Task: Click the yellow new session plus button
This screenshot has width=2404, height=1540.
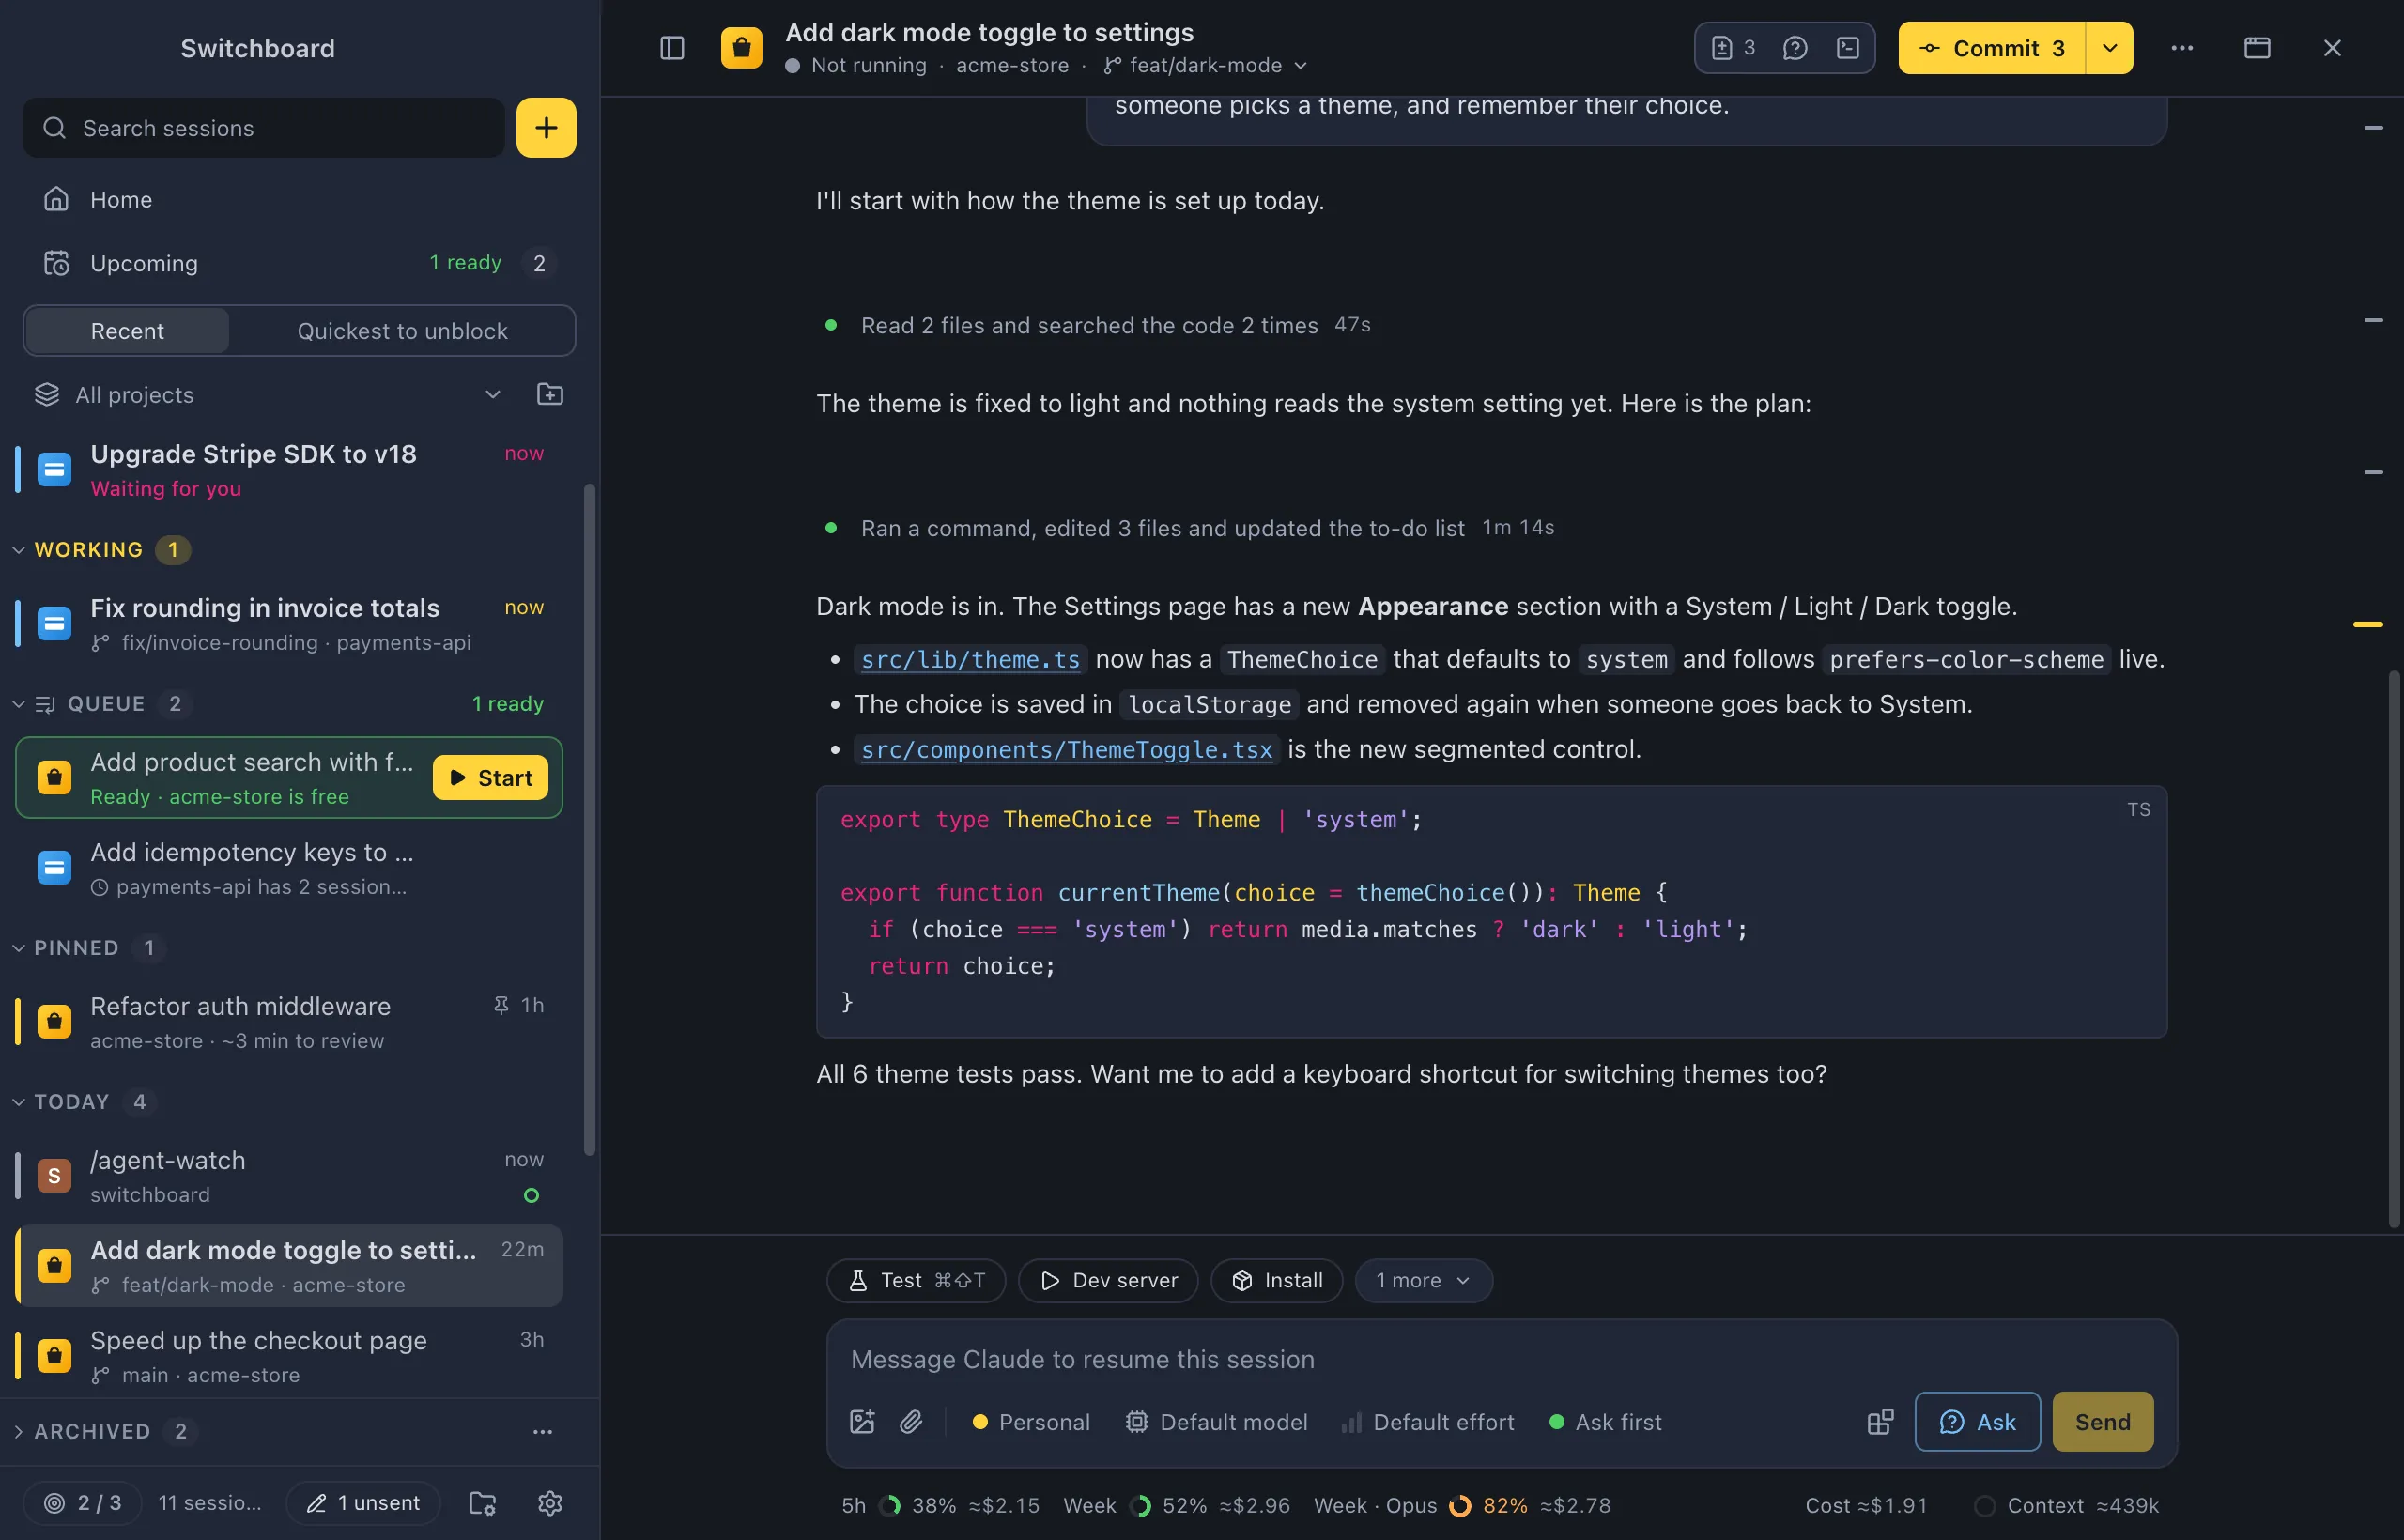Action: [x=546, y=127]
